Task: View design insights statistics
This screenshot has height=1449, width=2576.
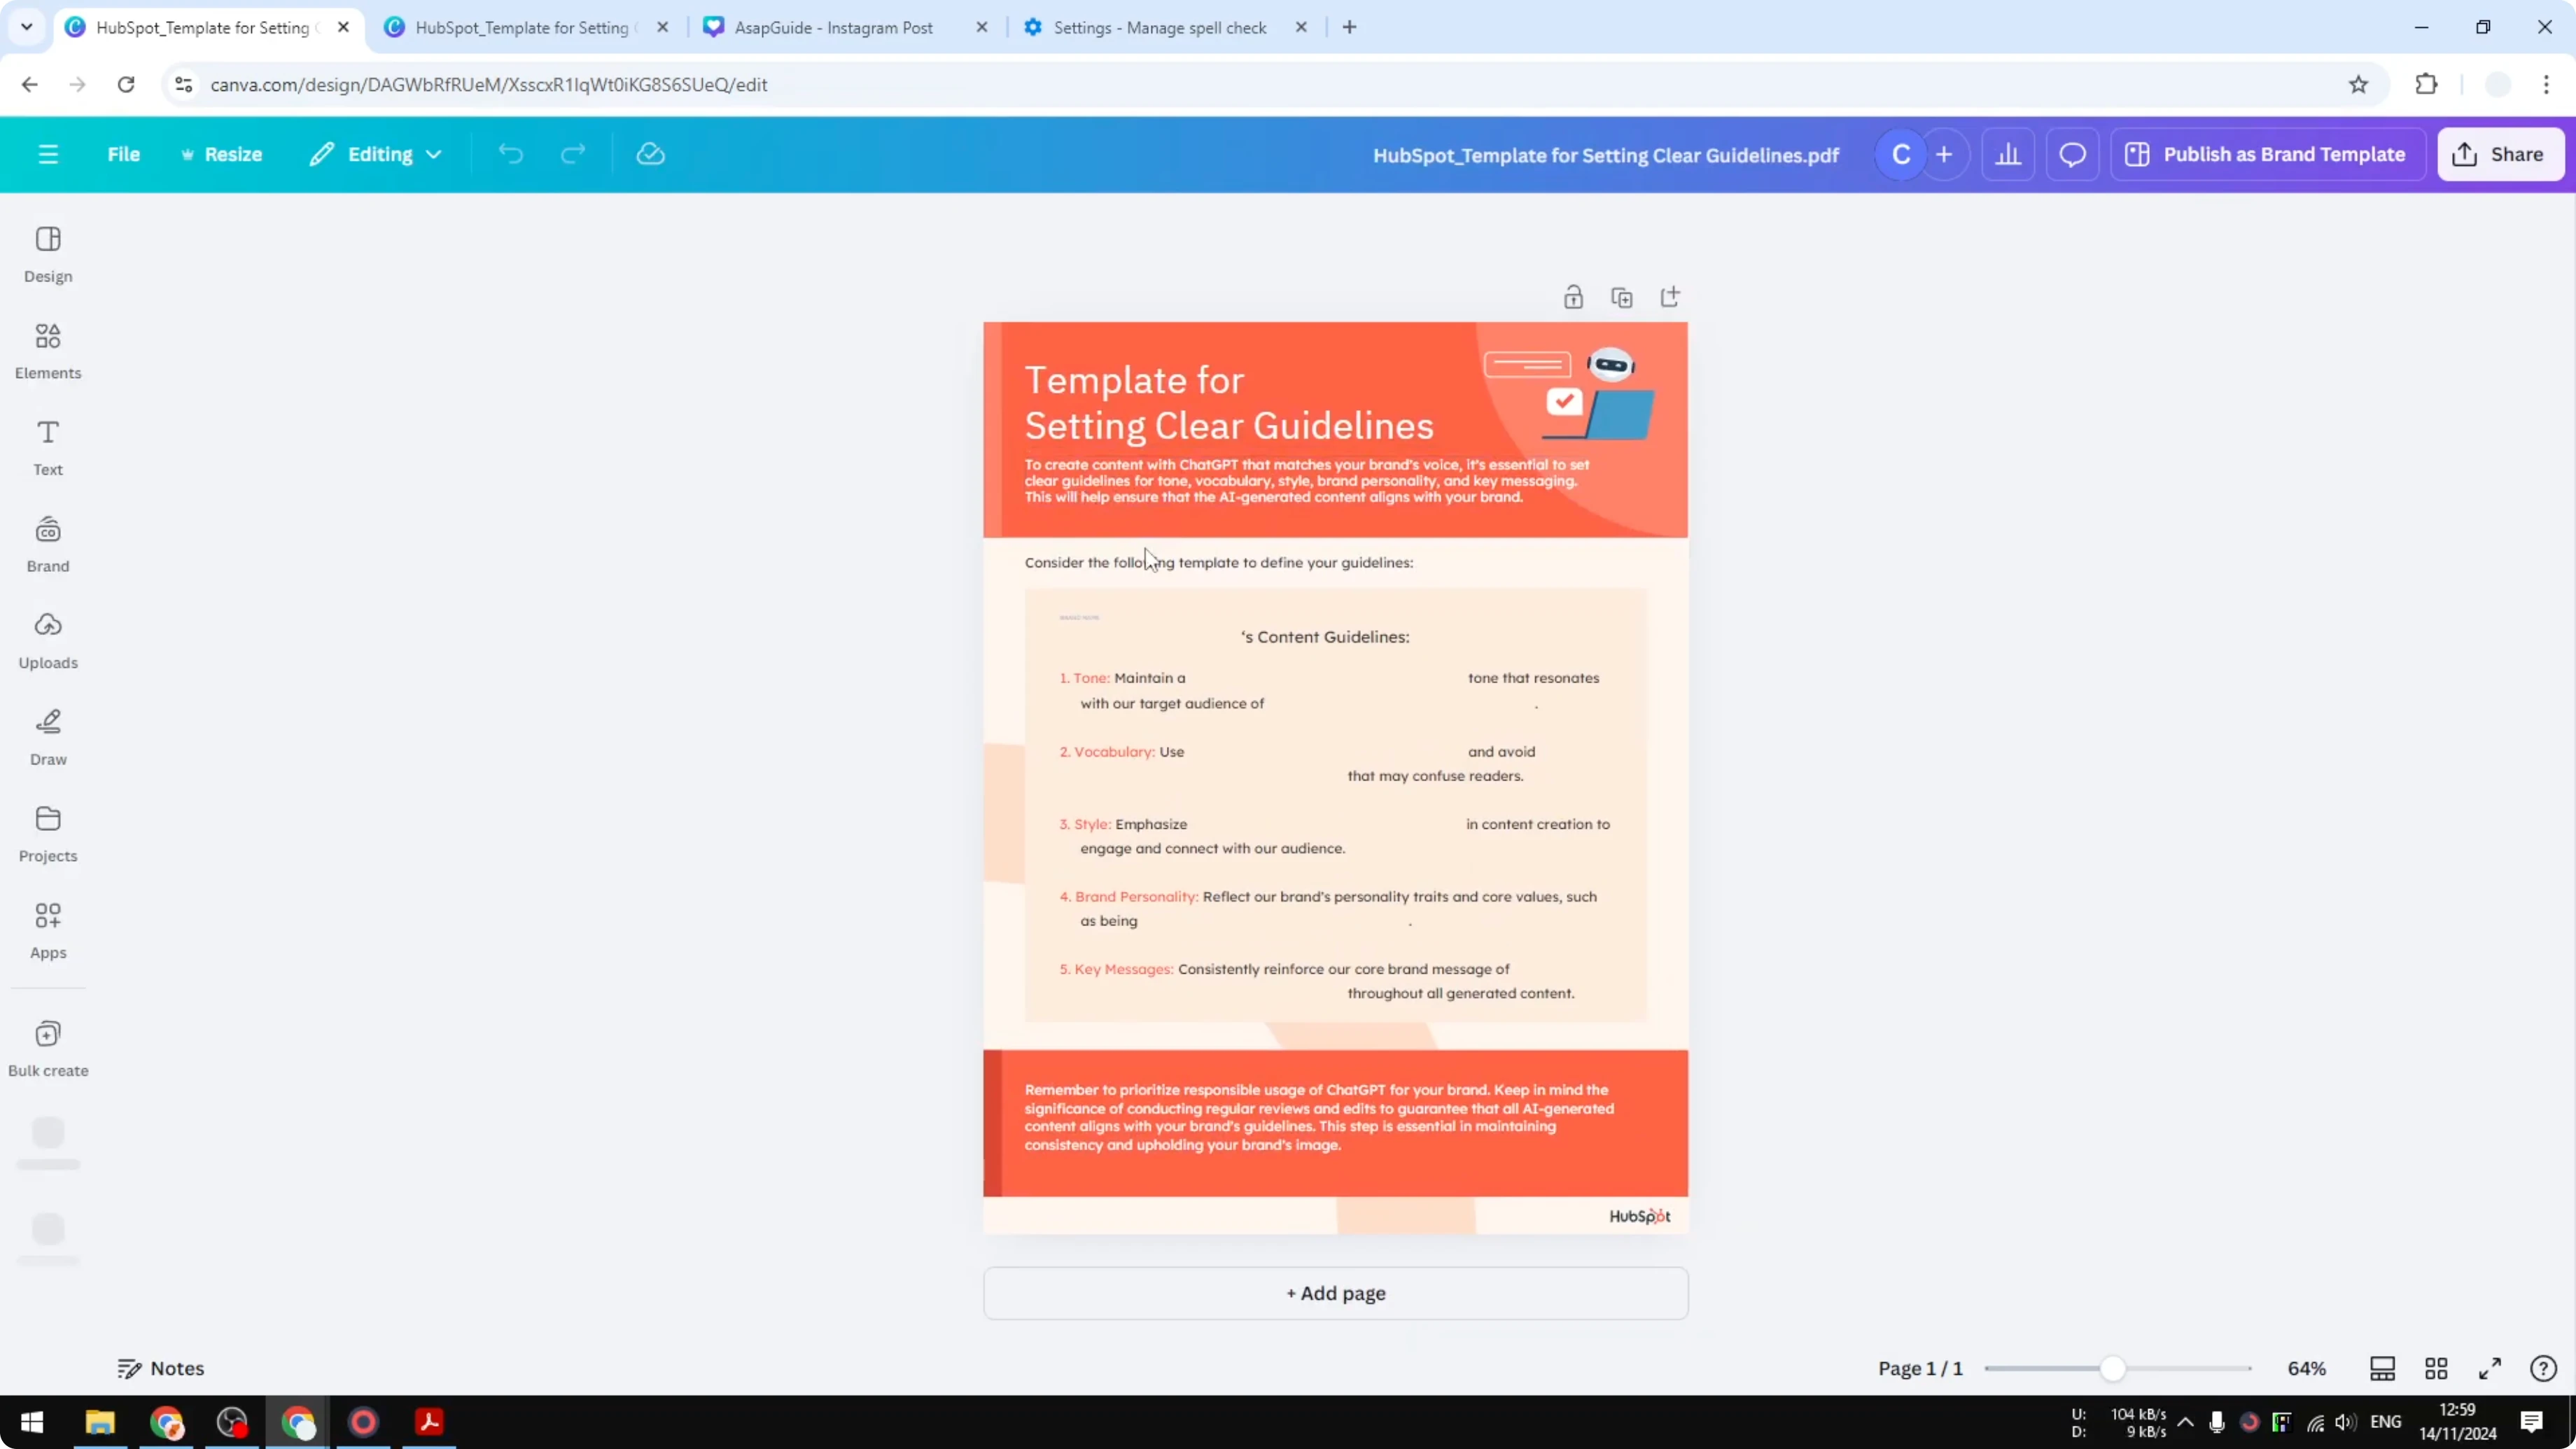Action: [2009, 154]
